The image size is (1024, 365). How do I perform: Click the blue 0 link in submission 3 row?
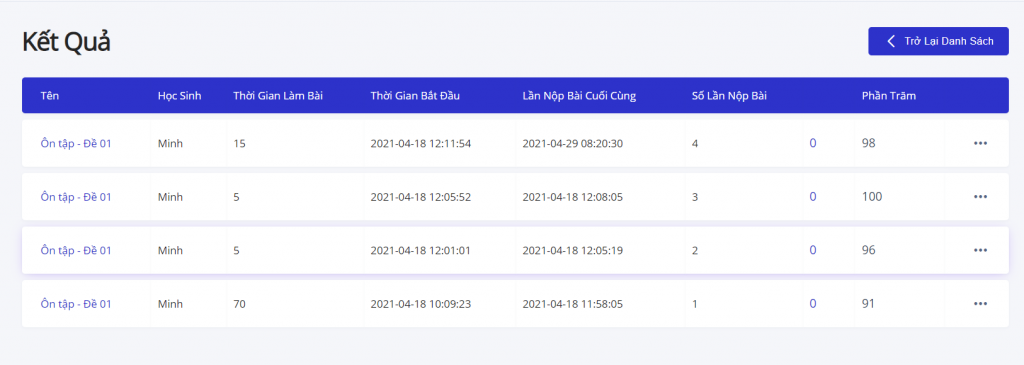click(x=812, y=197)
